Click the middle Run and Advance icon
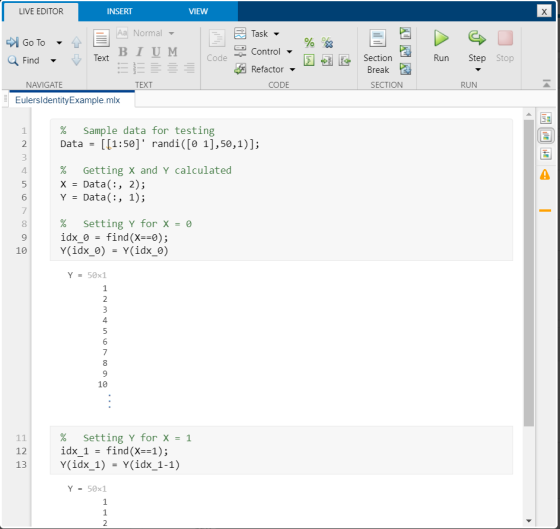 (x=405, y=51)
